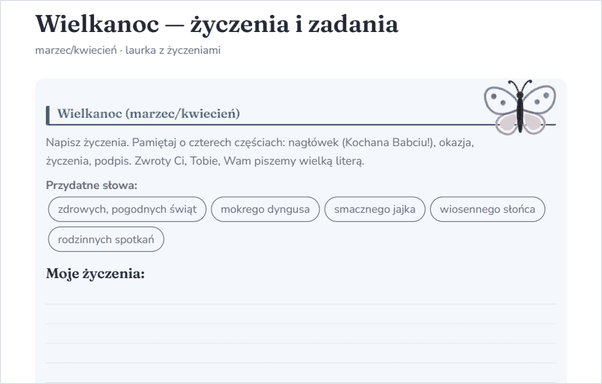
Task: Click the 'Moje życzenia:' heading
Action: click(95, 274)
